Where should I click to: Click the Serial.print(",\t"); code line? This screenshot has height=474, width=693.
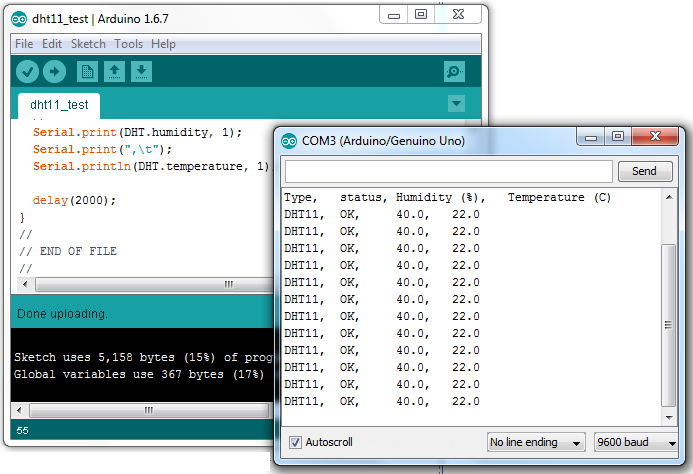pyautogui.click(x=102, y=149)
